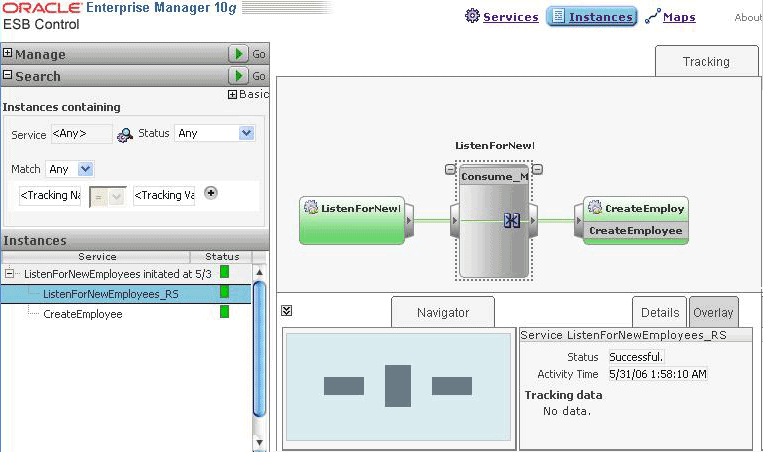The width and height of the screenshot is (763, 452).
Task: Click green Go arrow in Manage bar
Action: (238, 54)
